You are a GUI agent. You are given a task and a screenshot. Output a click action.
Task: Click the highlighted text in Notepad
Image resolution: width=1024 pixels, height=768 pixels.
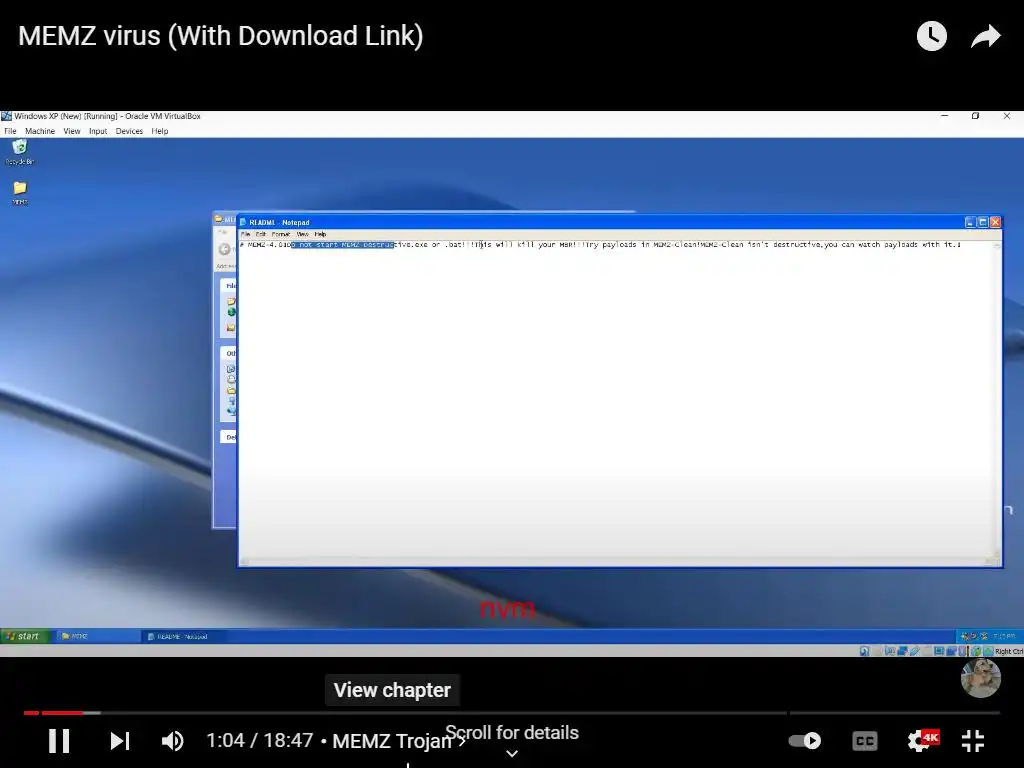pos(342,244)
